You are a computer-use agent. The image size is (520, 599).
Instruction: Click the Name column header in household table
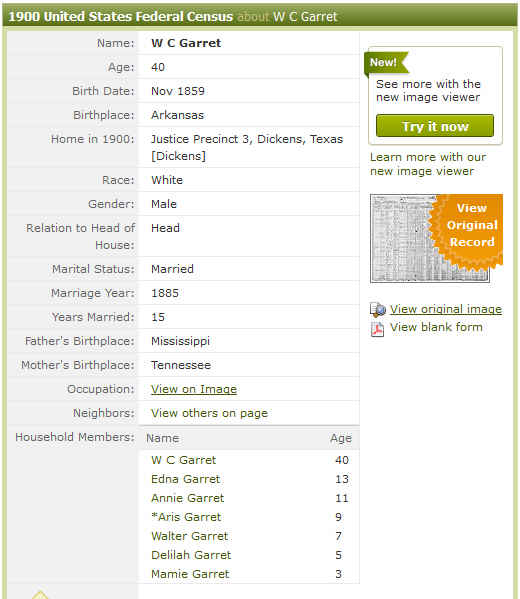click(x=162, y=438)
